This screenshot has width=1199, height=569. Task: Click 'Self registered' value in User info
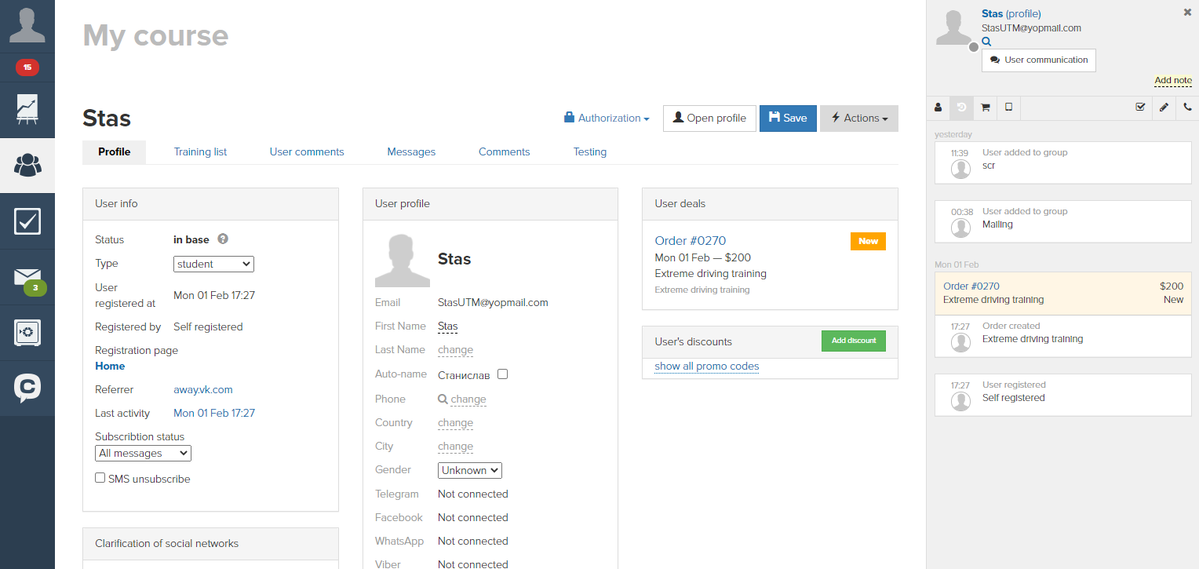click(x=208, y=327)
